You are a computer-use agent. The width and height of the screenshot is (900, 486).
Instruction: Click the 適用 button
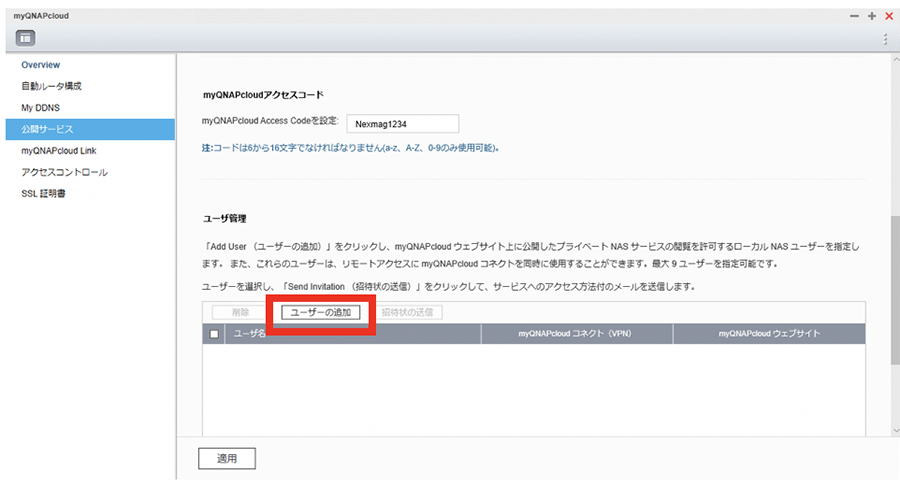(x=227, y=458)
